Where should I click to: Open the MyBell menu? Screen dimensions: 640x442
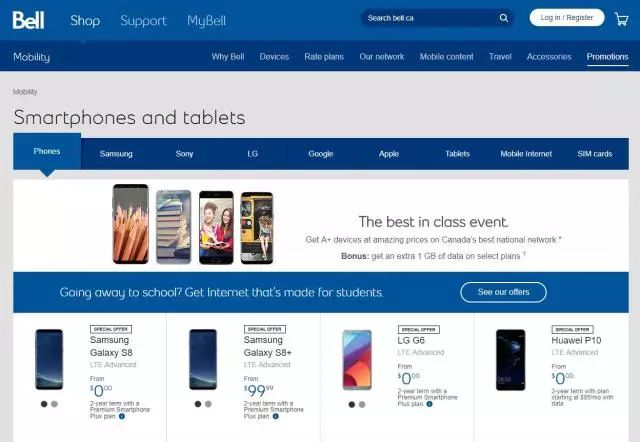click(x=207, y=21)
